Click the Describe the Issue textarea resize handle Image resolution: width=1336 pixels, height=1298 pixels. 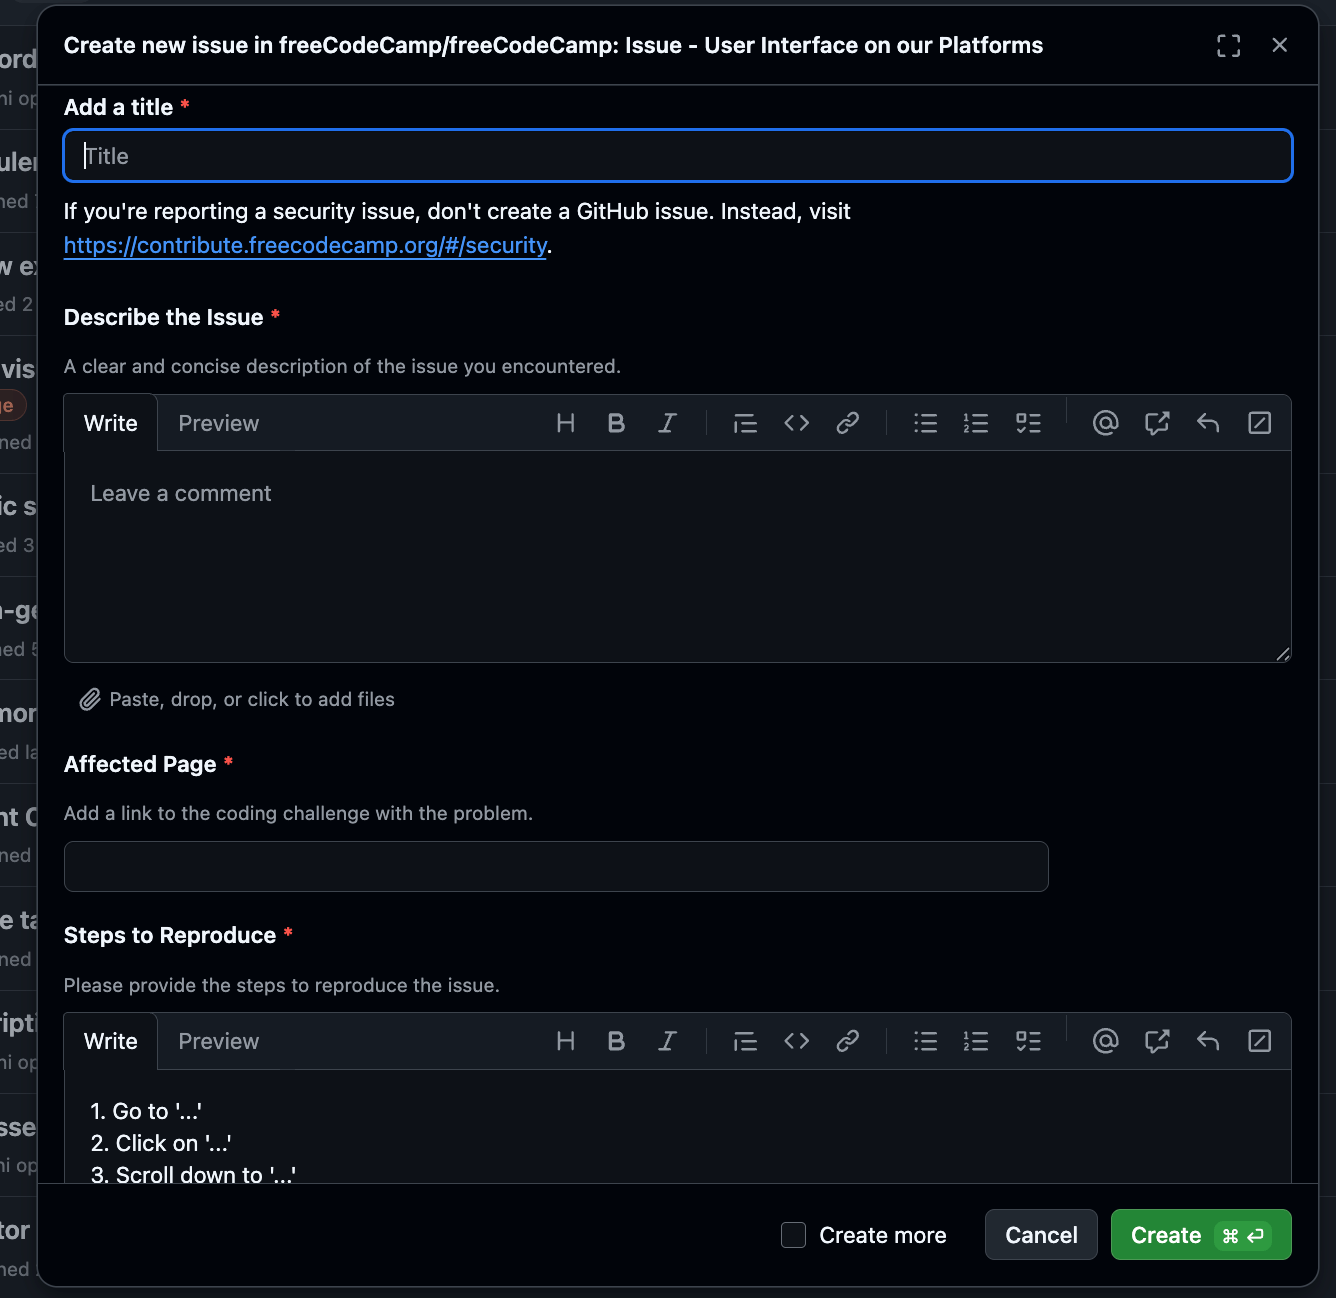(1282, 654)
